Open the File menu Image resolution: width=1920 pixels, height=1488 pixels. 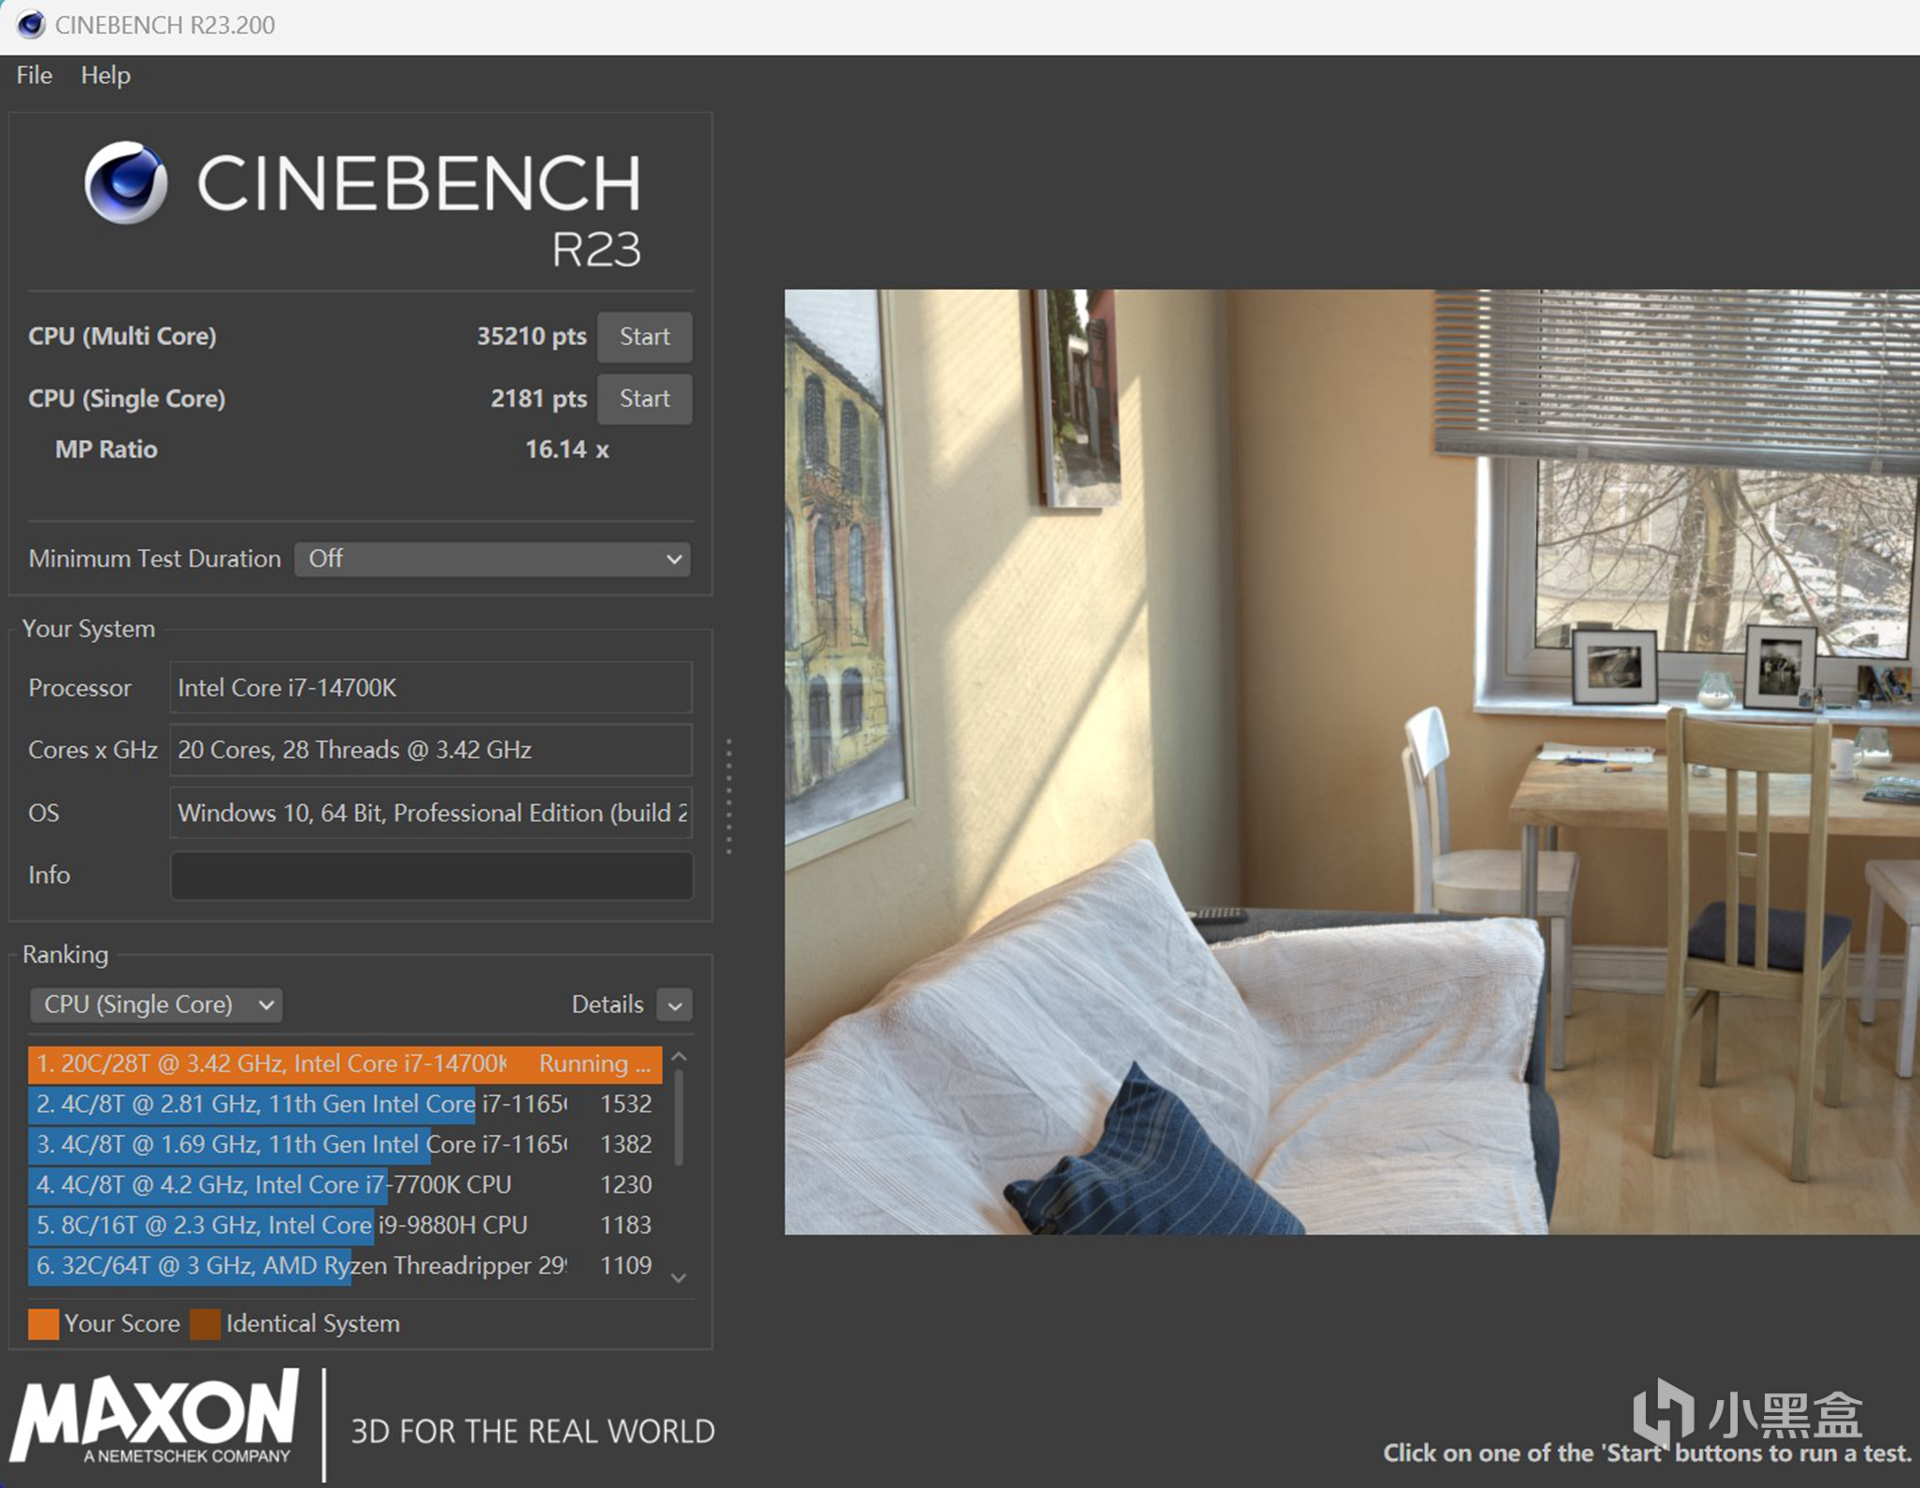click(x=34, y=75)
